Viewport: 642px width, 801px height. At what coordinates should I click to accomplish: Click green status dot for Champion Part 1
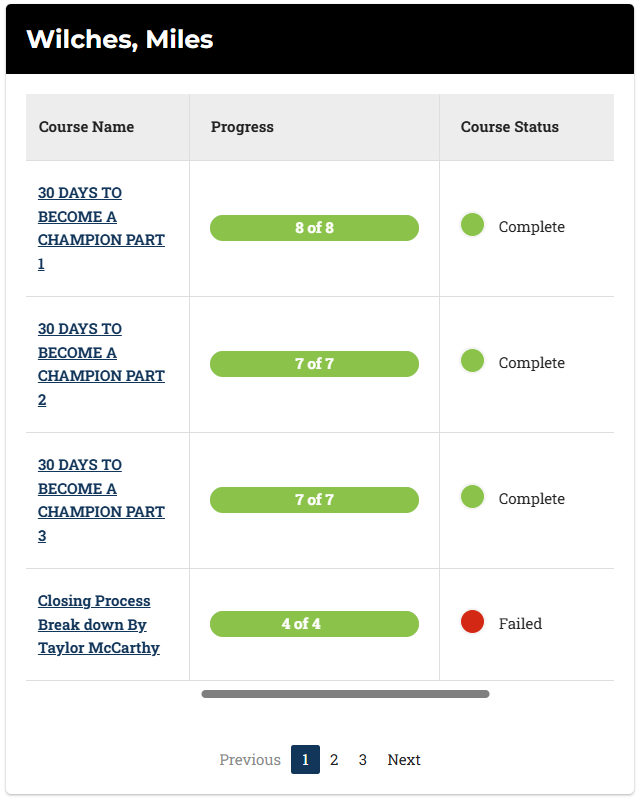(473, 225)
